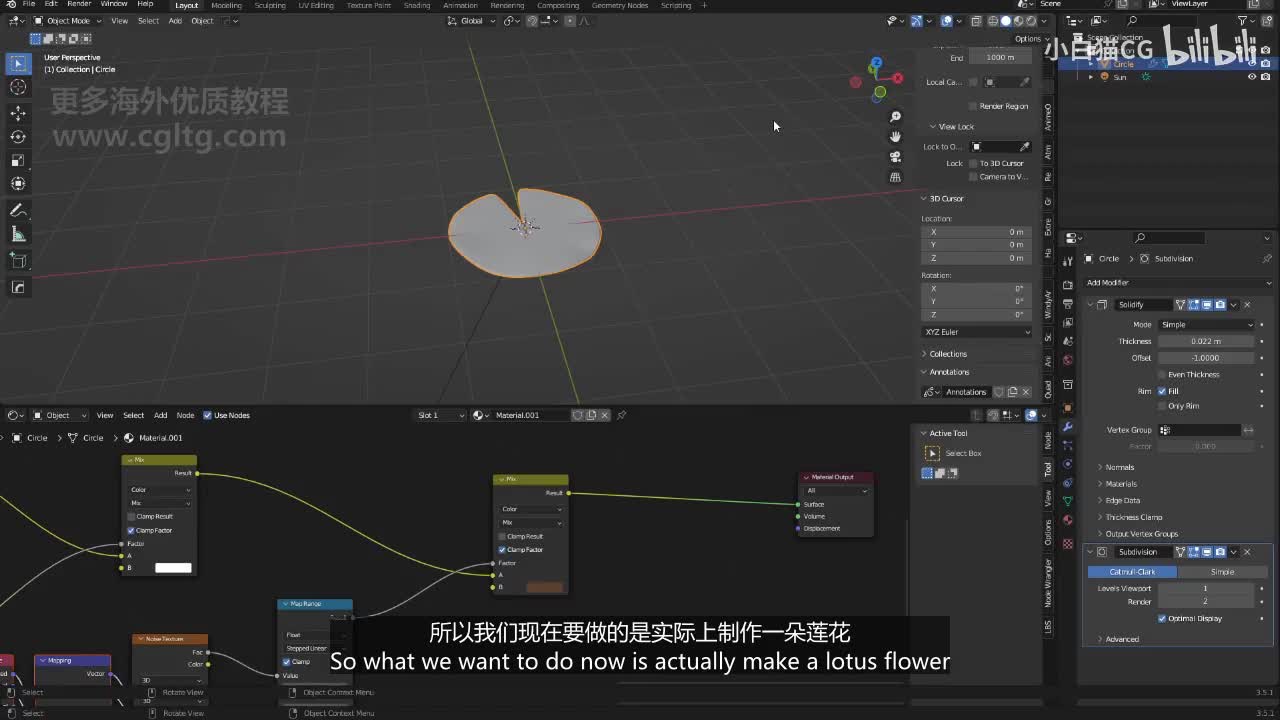Activate the Cursor tool
The width and height of the screenshot is (1280, 720).
(18, 87)
